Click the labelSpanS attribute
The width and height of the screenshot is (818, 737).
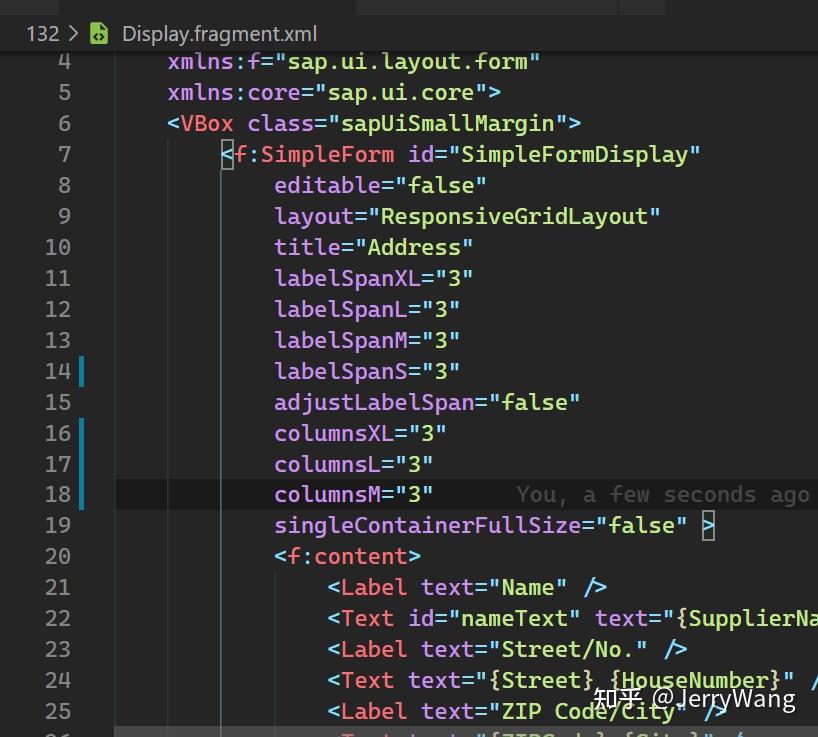(341, 371)
